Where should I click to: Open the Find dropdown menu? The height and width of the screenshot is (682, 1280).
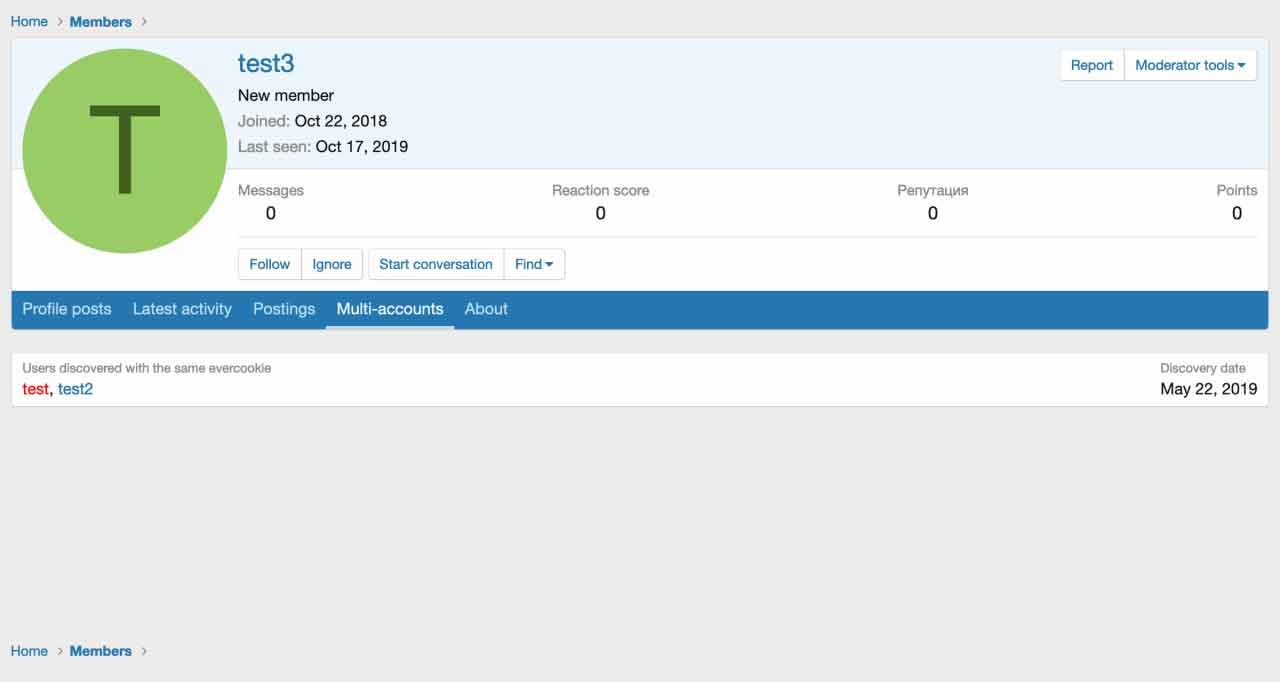pyautogui.click(x=533, y=264)
